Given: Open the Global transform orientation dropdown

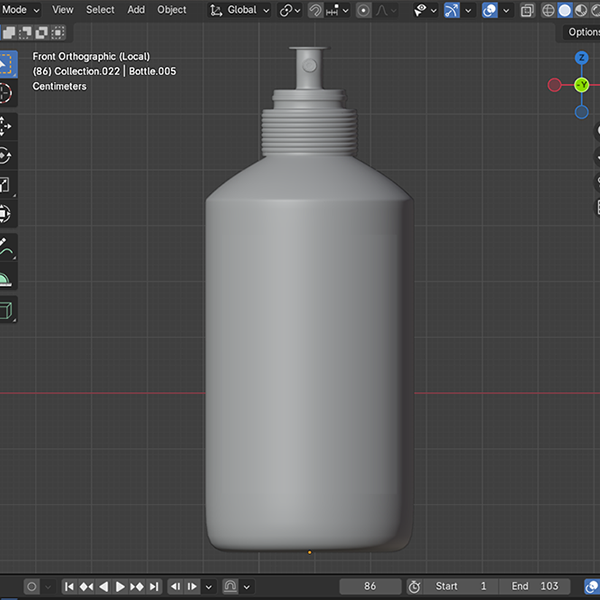Looking at the screenshot, I should tap(240, 10).
